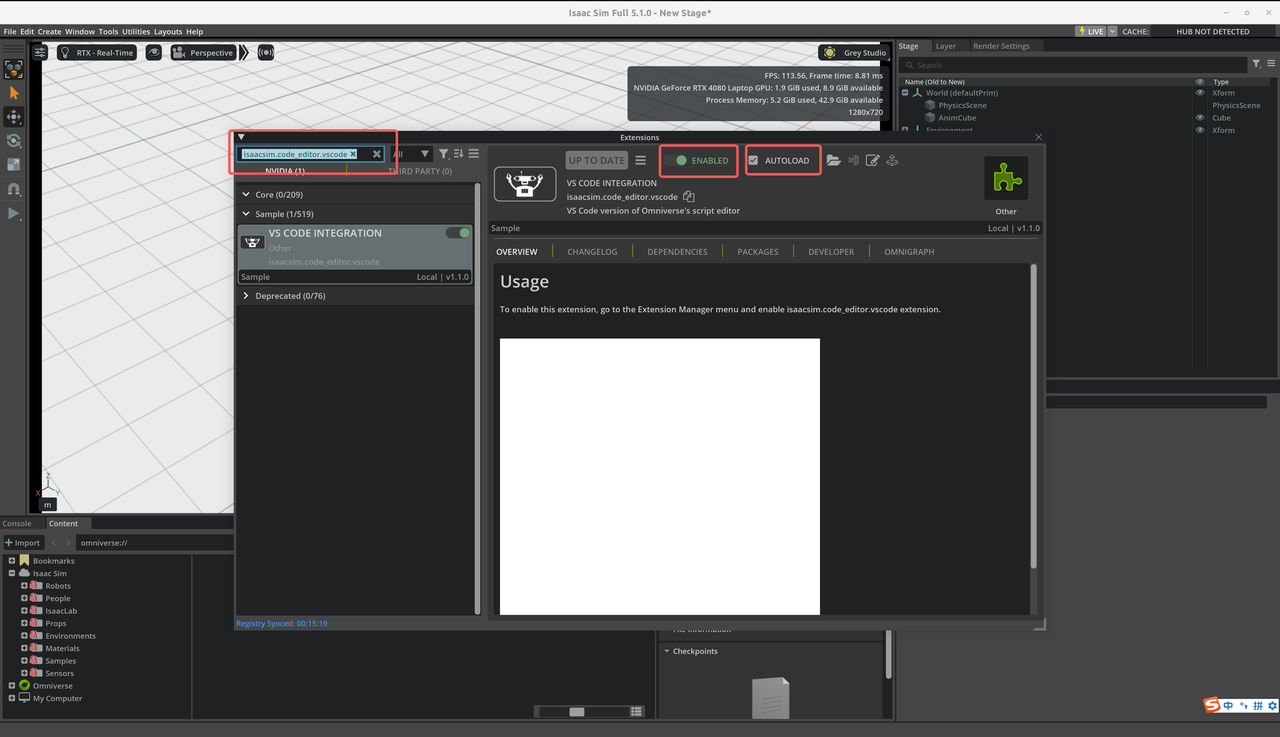Adjust the content thumbnail size slider
Viewport: 1280px width, 737px height.
(577, 711)
